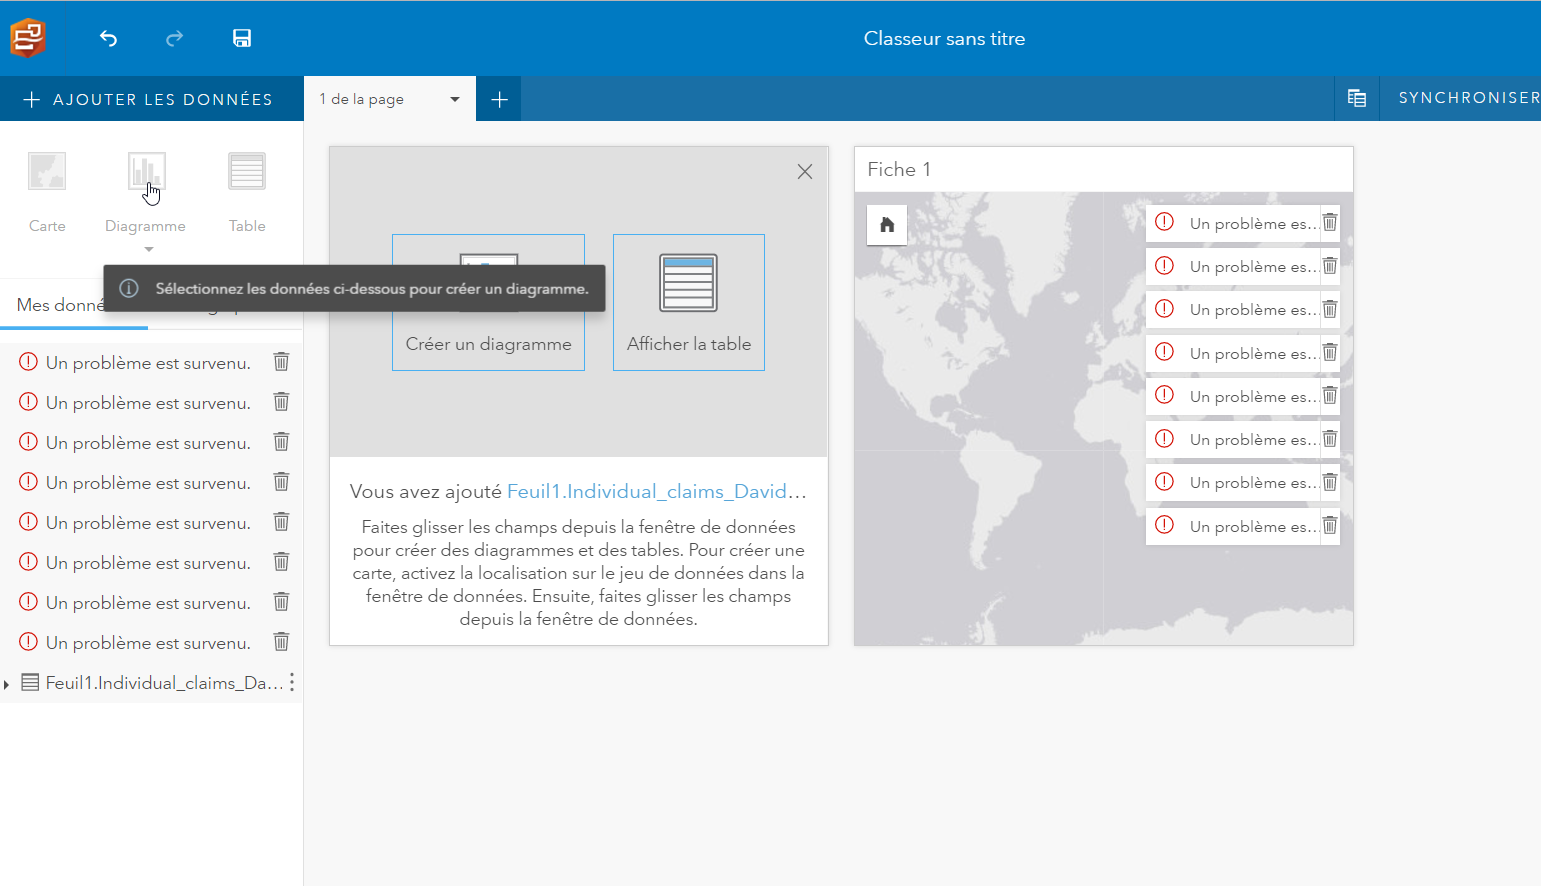Screen dimensions: 1541x886
Task: Open dataset options three-dot menu
Action: coord(292,682)
